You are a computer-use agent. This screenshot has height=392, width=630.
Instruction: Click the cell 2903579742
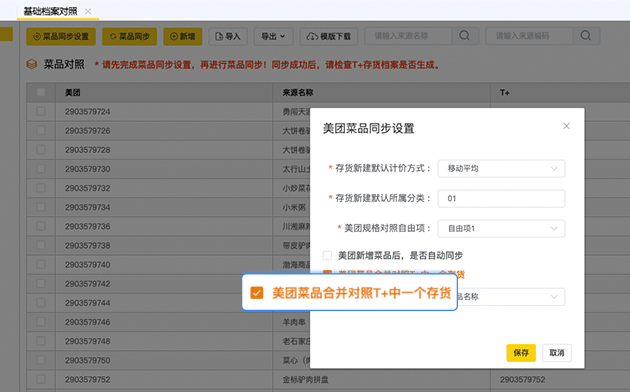click(88, 284)
